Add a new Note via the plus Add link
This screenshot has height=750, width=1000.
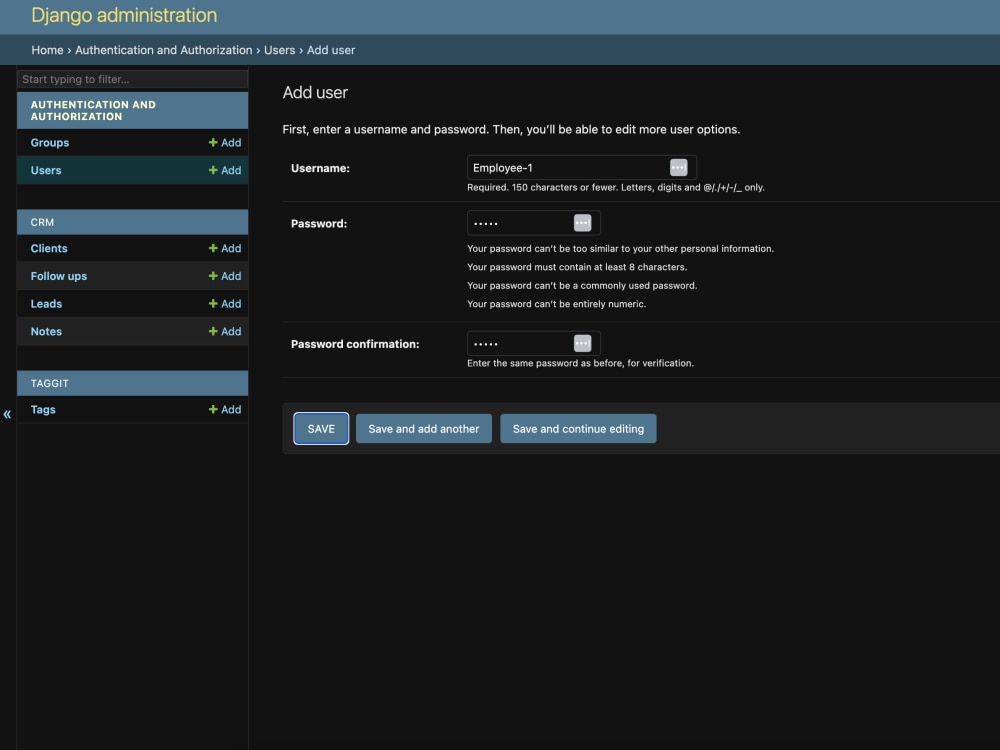pos(224,332)
